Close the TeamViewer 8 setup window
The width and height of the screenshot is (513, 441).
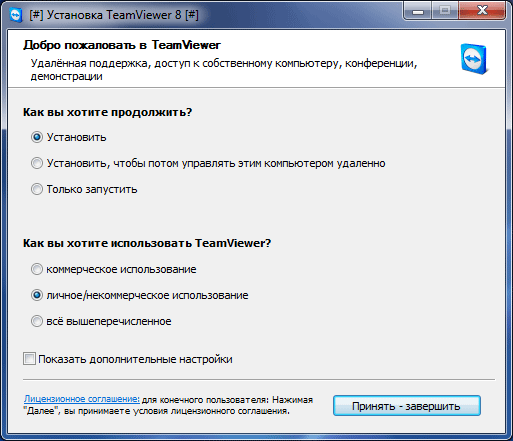click(x=482, y=11)
